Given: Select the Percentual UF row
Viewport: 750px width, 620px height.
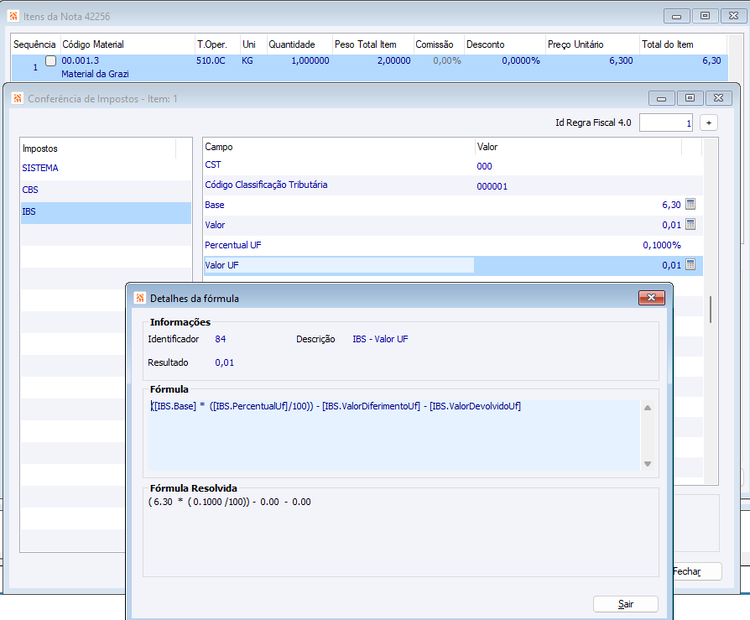Looking at the screenshot, I should click(x=452, y=245).
